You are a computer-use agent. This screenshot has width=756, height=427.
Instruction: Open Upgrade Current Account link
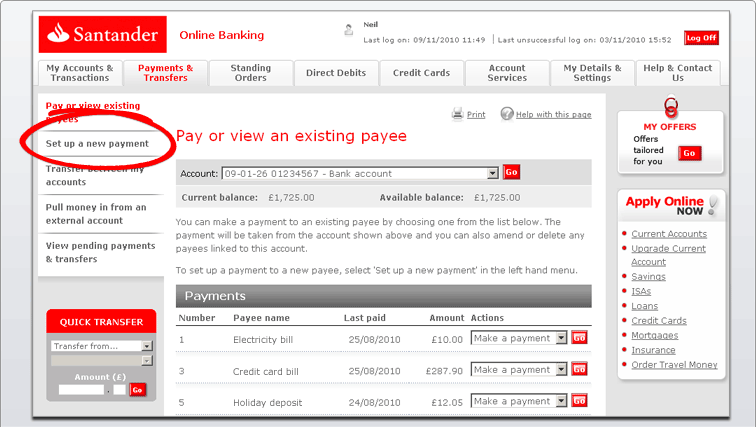tap(668, 255)
